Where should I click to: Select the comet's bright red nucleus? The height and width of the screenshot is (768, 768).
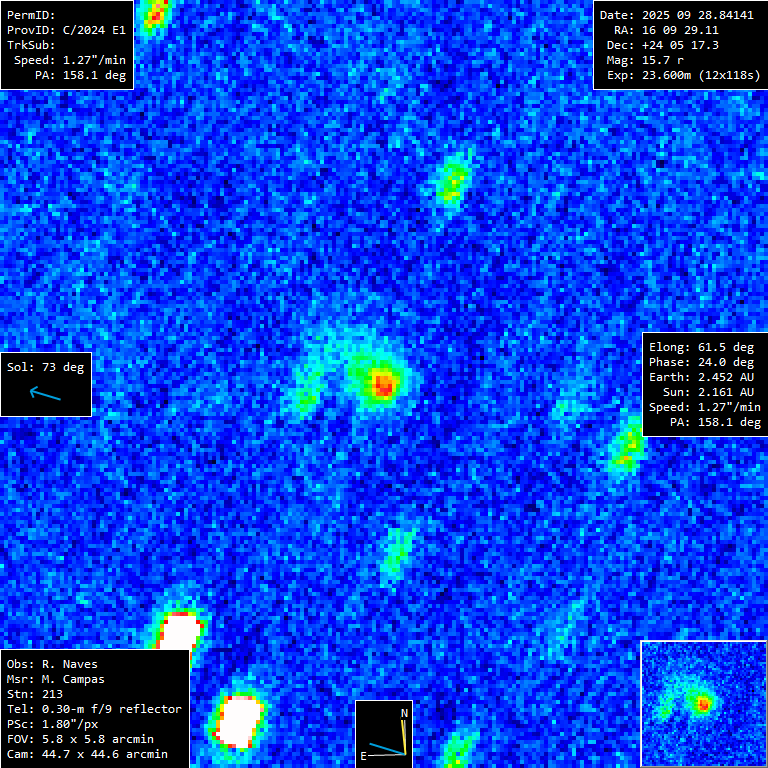pyautogui.click(x=382, y=382)
